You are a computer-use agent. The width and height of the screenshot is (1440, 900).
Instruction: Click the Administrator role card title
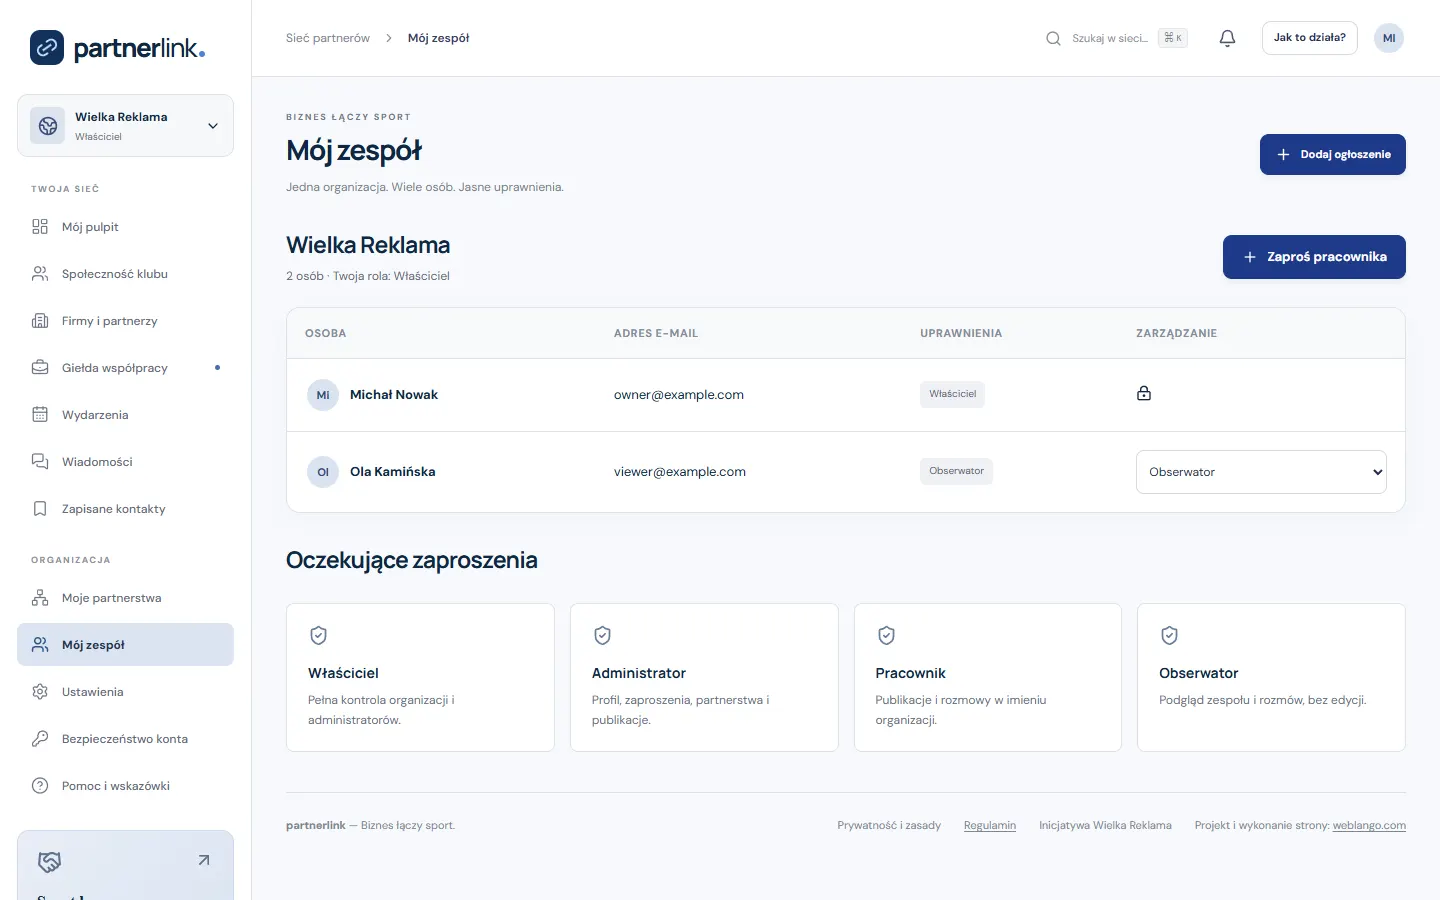coord(639,673)
